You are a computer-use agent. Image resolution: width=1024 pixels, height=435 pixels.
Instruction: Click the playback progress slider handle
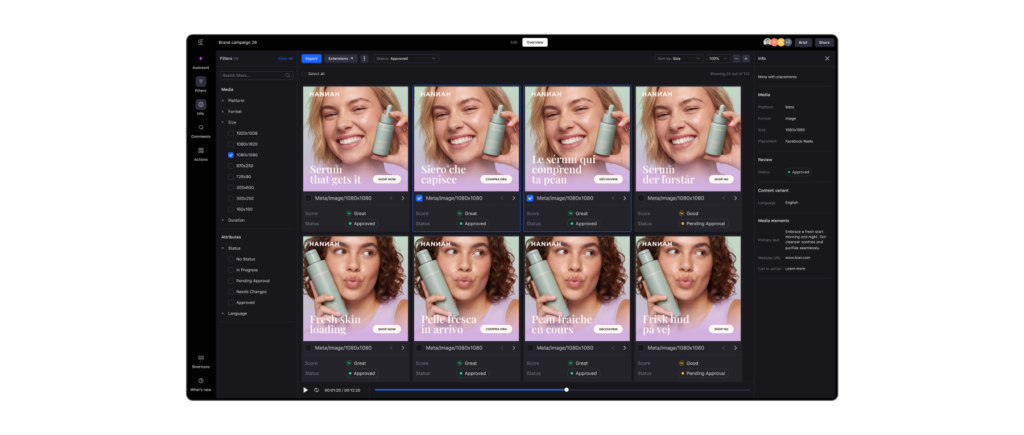tap(566, 390)
